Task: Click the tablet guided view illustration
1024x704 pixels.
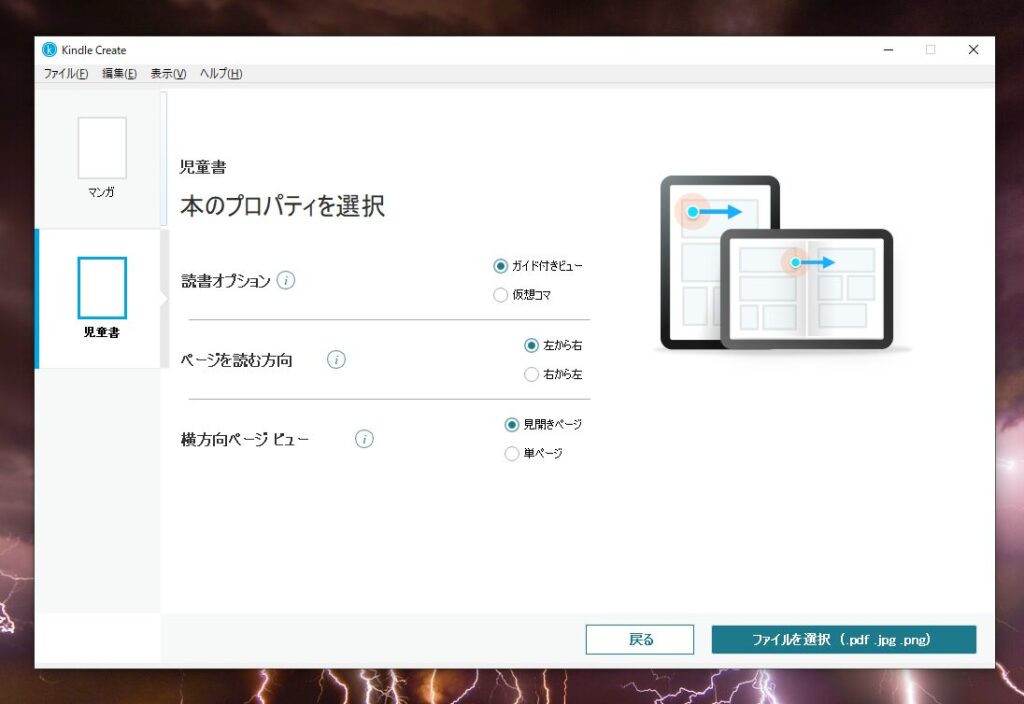Action: coord(777,263)
